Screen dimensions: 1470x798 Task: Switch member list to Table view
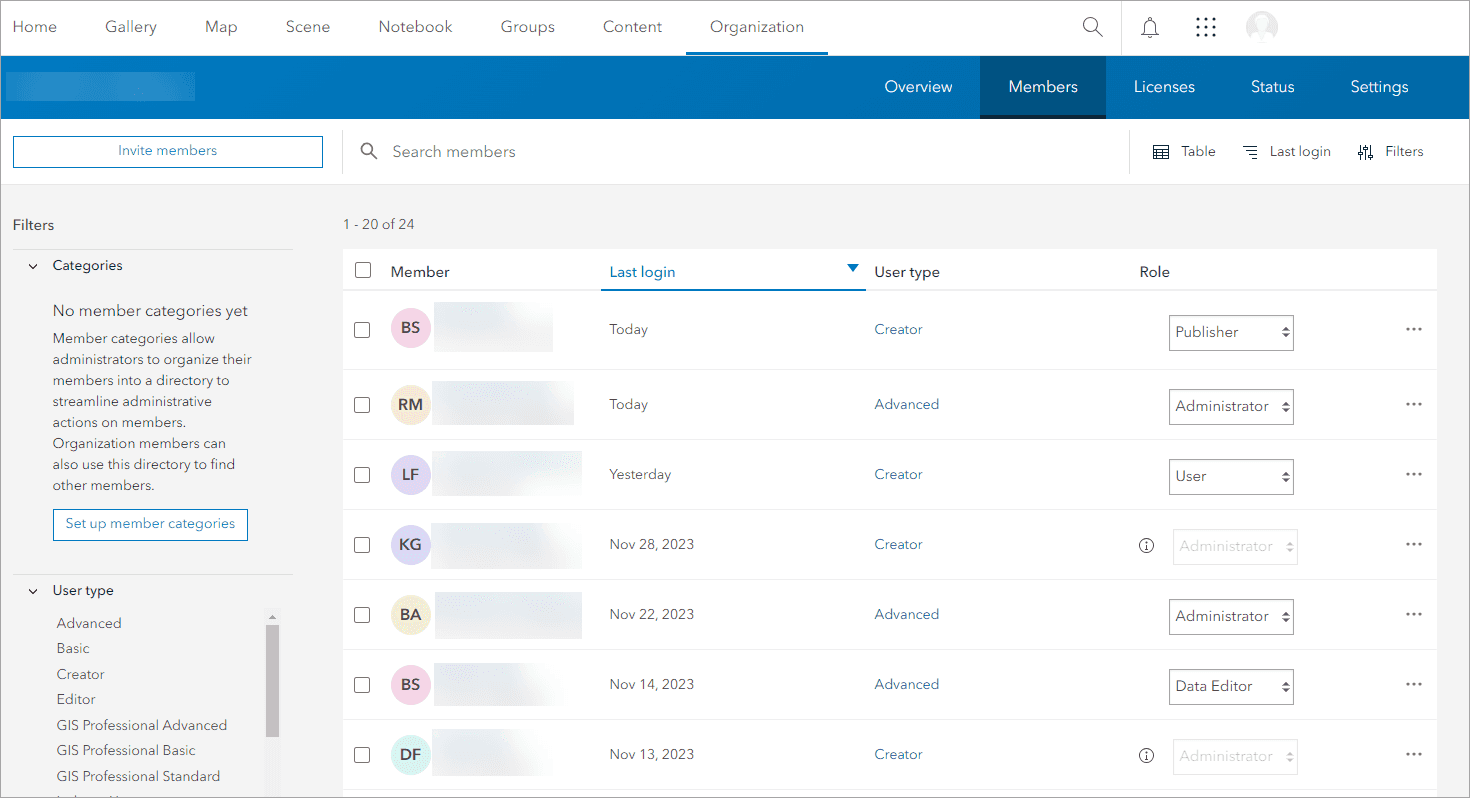[x=1184, y=151]
